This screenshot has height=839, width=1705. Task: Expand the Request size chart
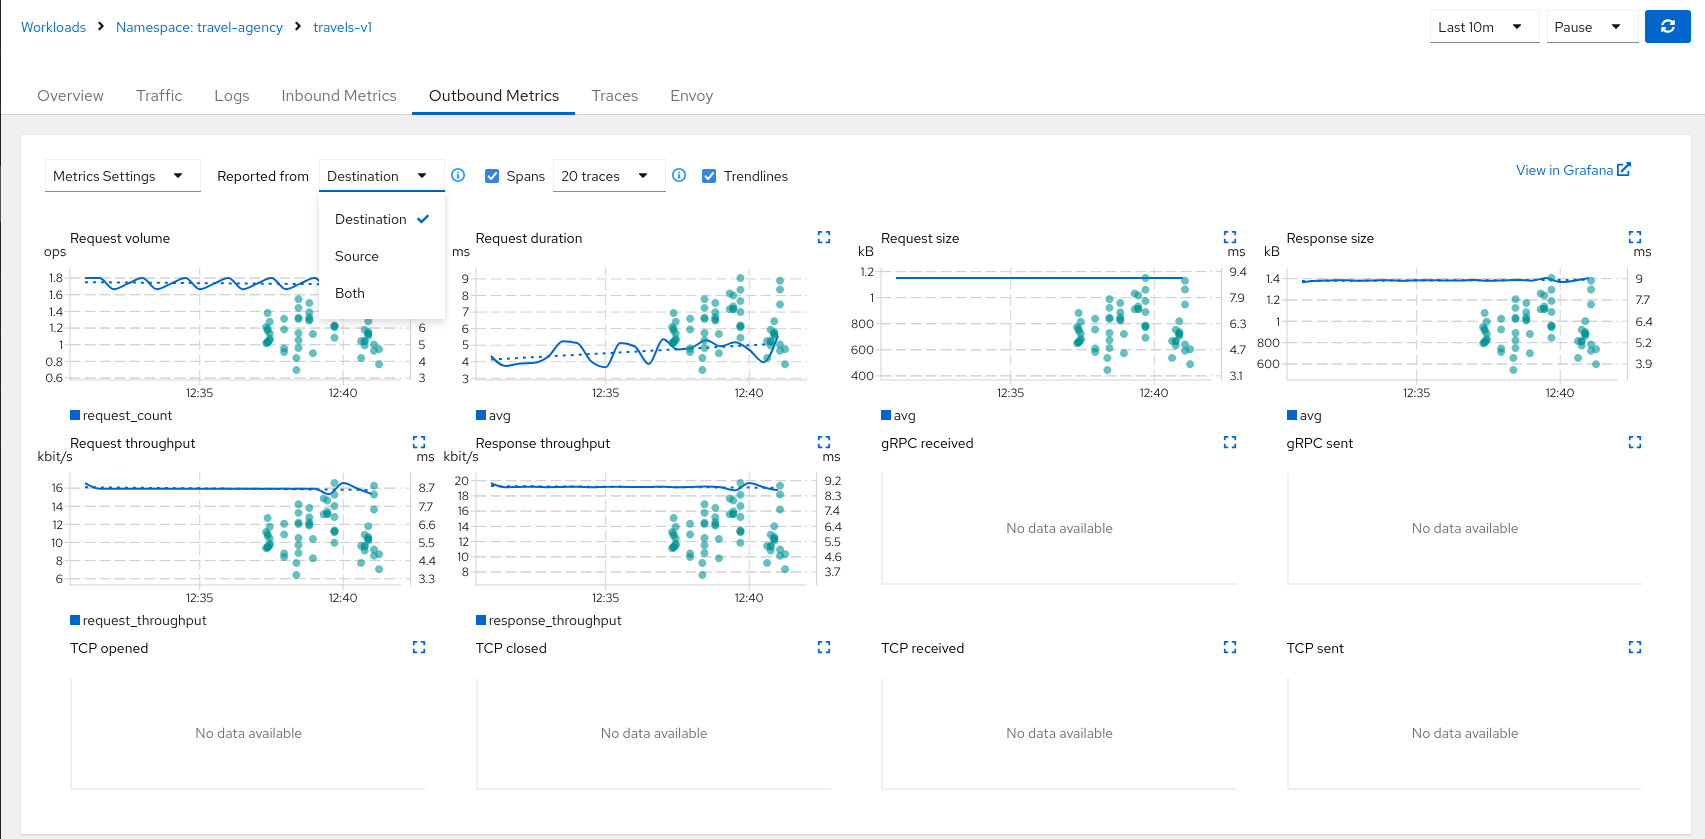pyautogui.click(x=1230, y=238)
